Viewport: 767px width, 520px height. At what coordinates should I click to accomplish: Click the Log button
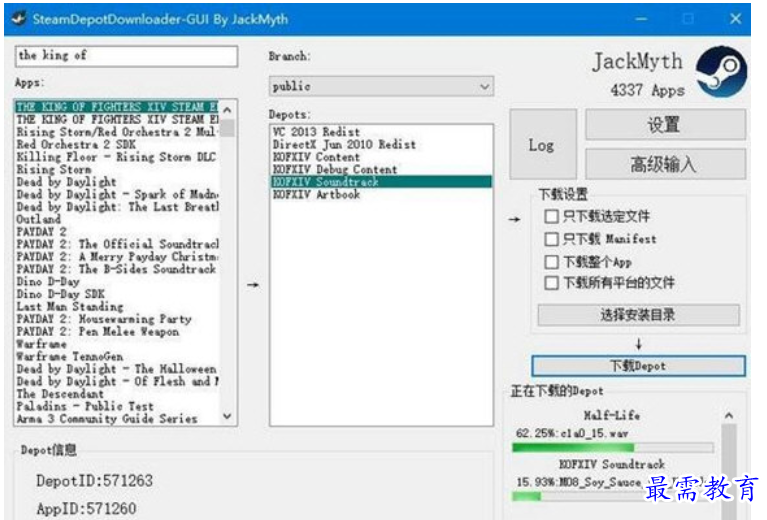pos(542,145)
